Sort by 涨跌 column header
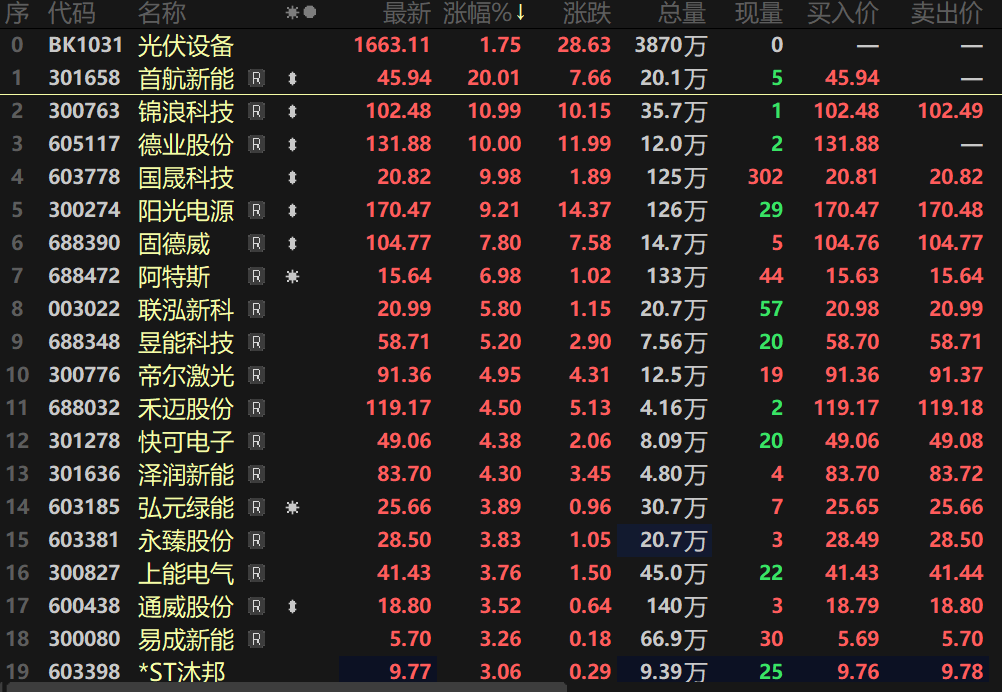The width and height of the screenshot is (1002, 692). (587, 13)
